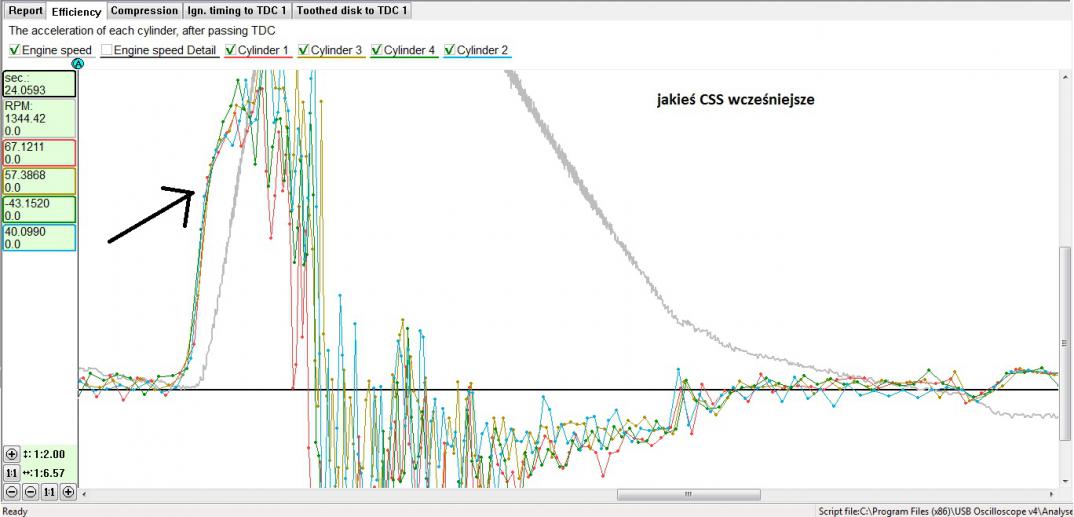This screenshot has height=517, width=1074.
Task: Click the horizontal scale value 1:6.57
Action: coord(48,473)
